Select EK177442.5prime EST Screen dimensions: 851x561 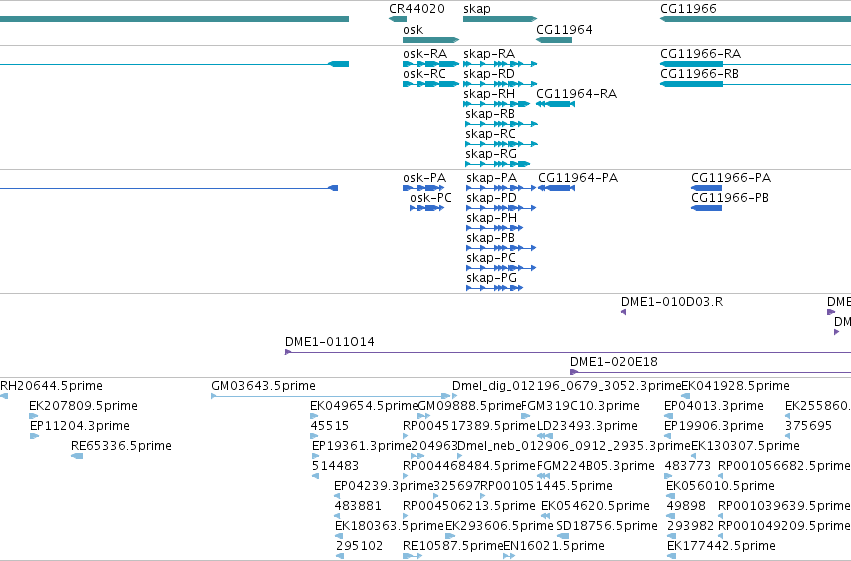pyautogui.click(x=671, y=556)
